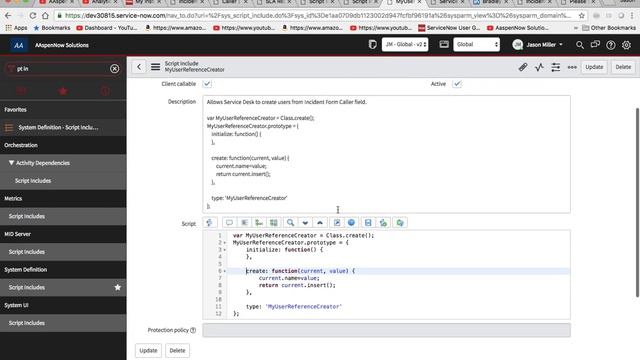
Task: Toggle full screen editor icon
Action: pyautogui.click(x=337, y=222)
